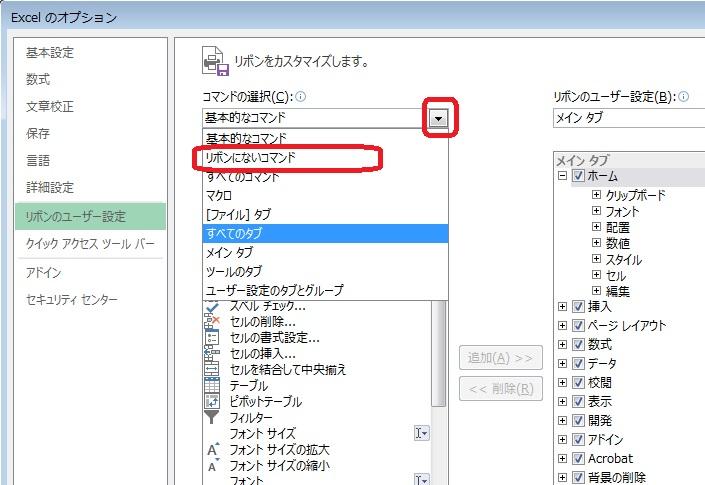Choose ツールのタブ option
Image resolution: width=705 pixels, height=485 pixels.
(x=326, y=271)
